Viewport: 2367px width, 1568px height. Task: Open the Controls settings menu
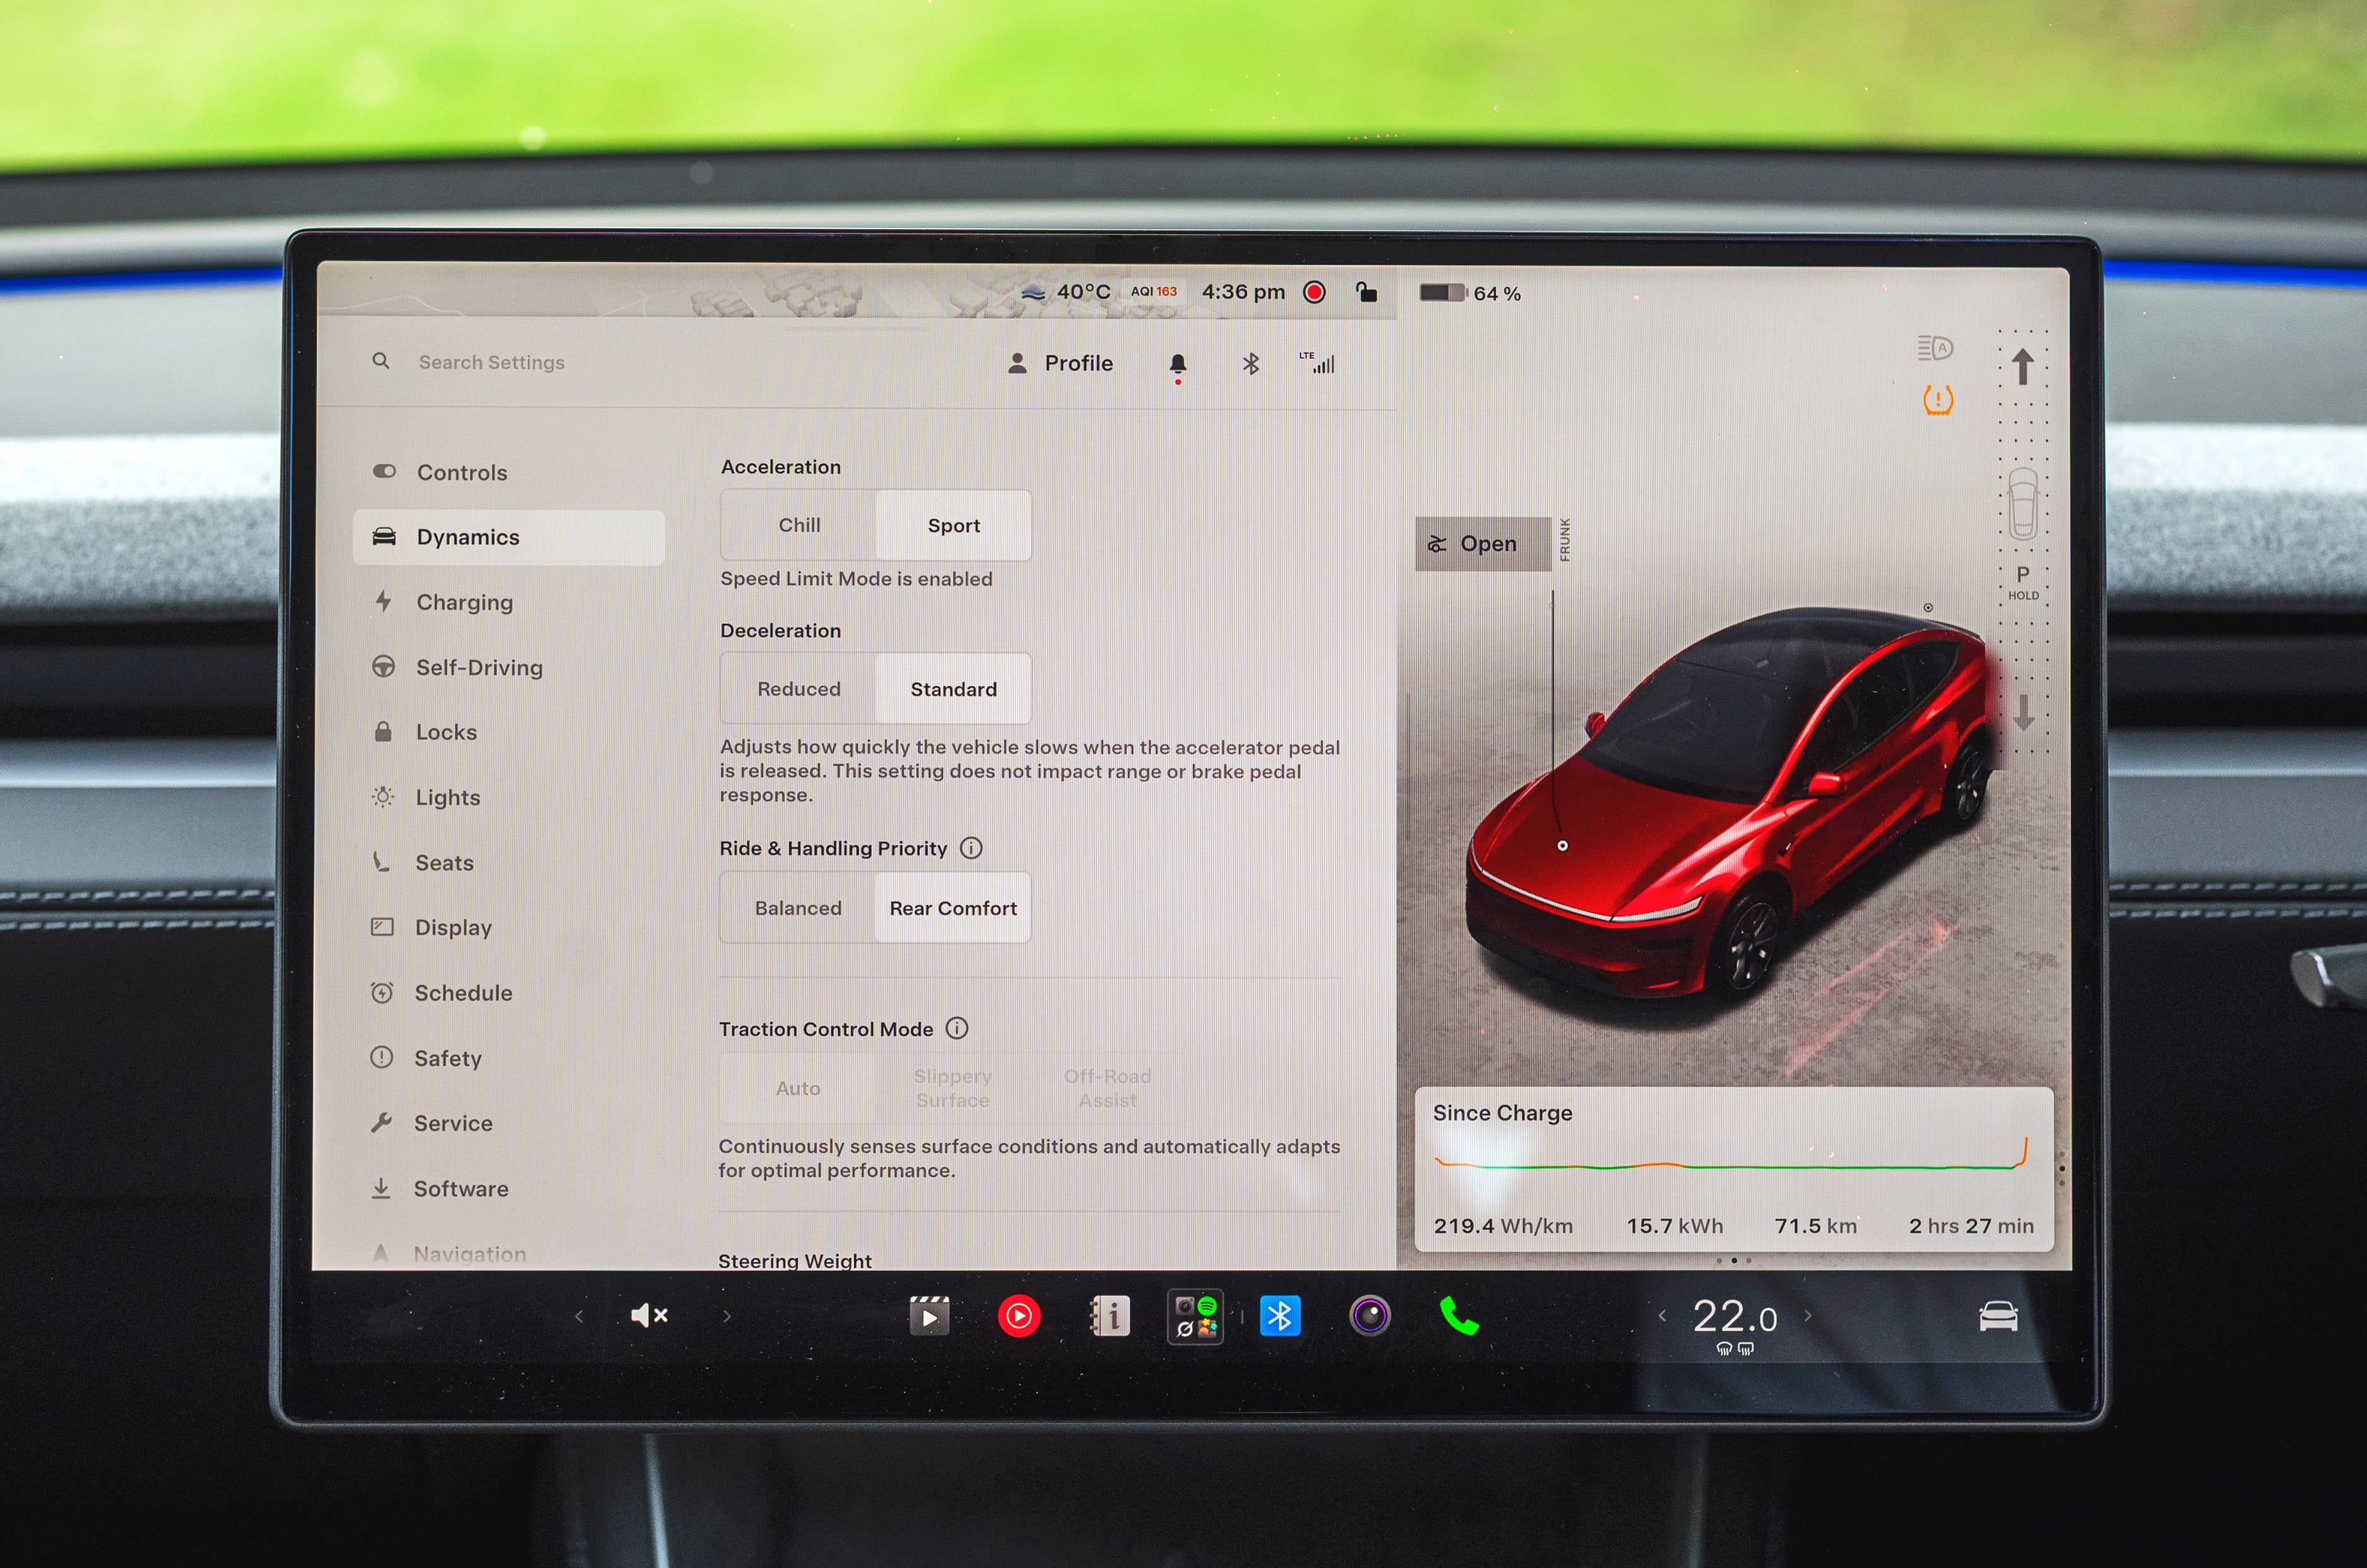[x=509, y=472]
